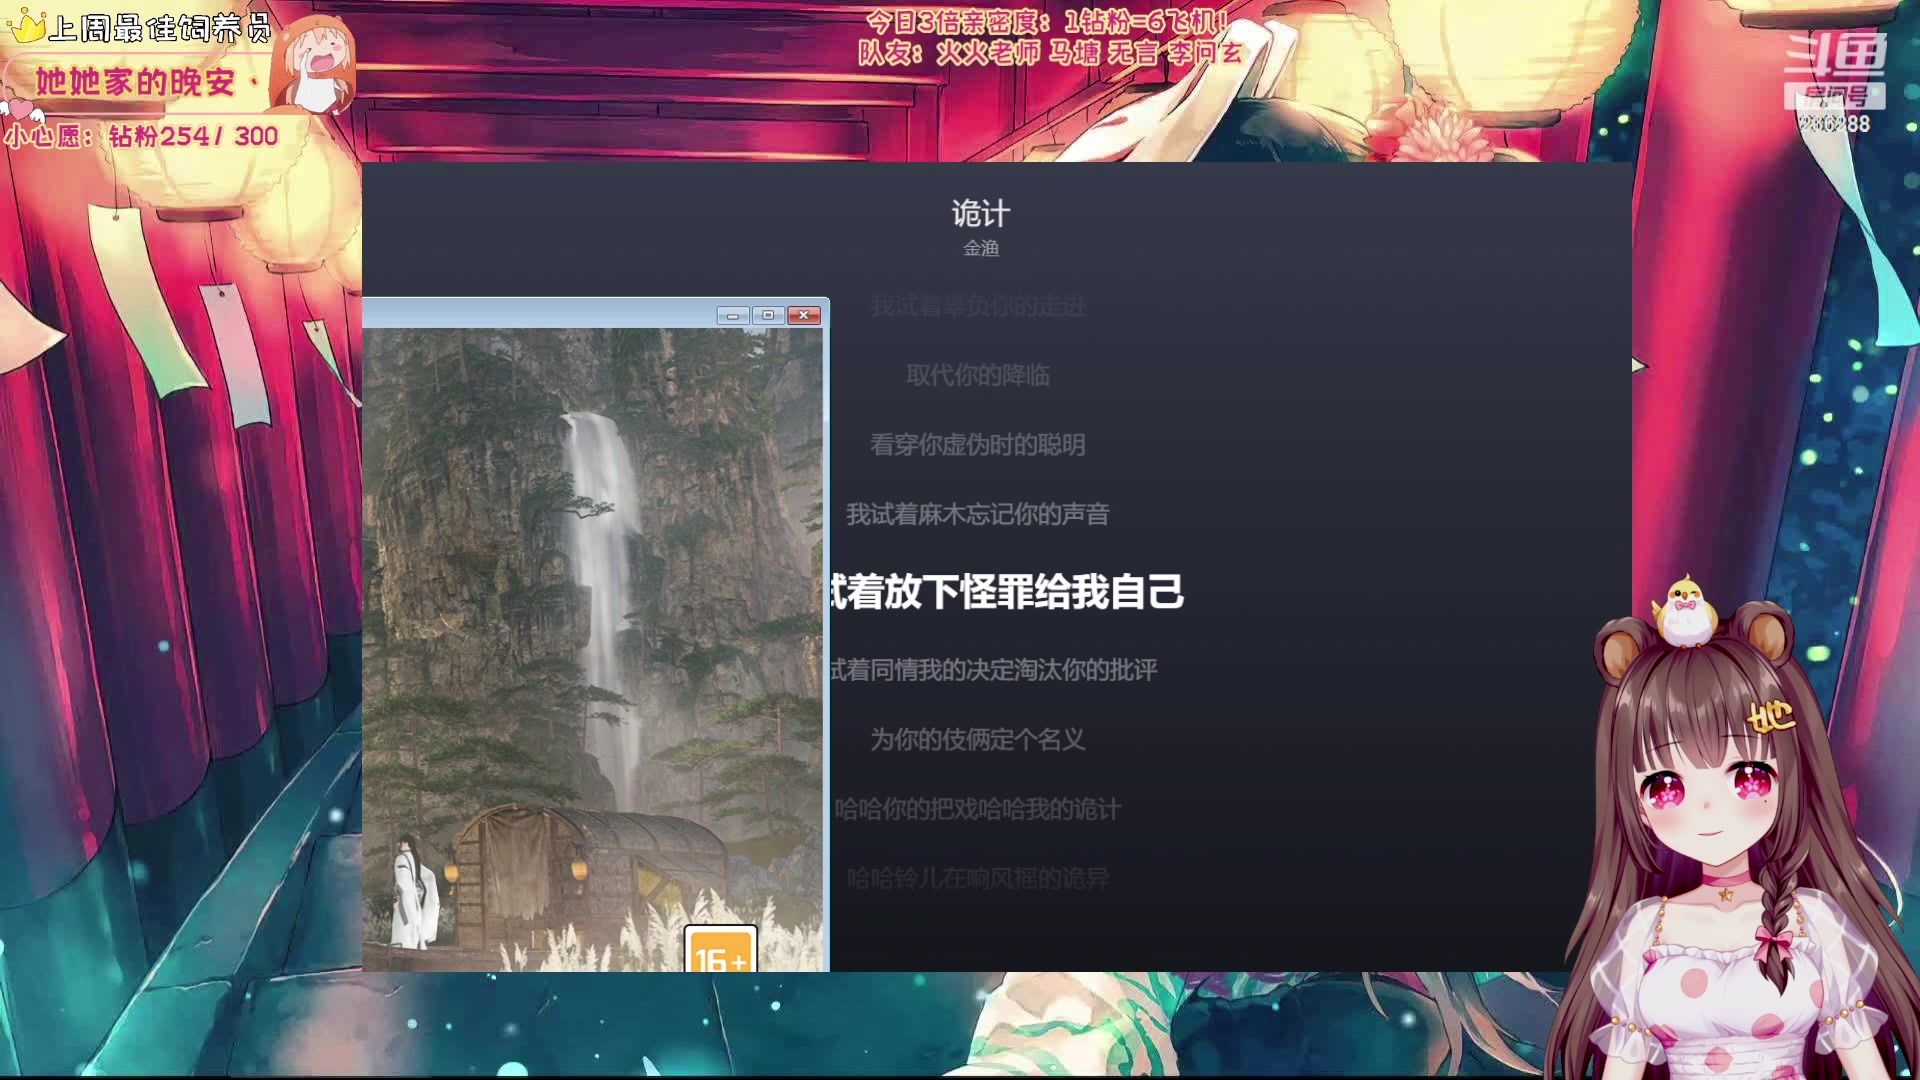Maximize the game window
The height and width of the screenshot is (1080, 1920).
(x=768, y=315)
